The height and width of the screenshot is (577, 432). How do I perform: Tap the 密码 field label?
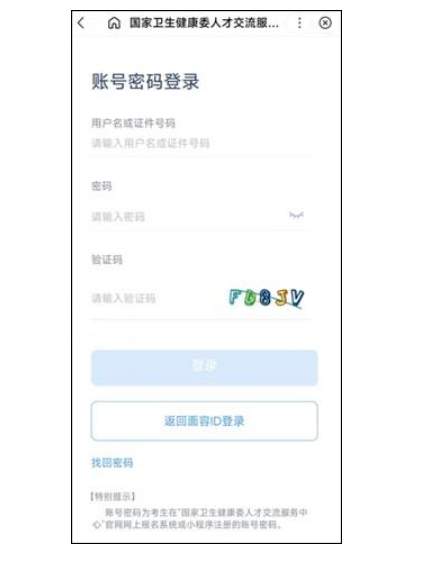(102, 186)
